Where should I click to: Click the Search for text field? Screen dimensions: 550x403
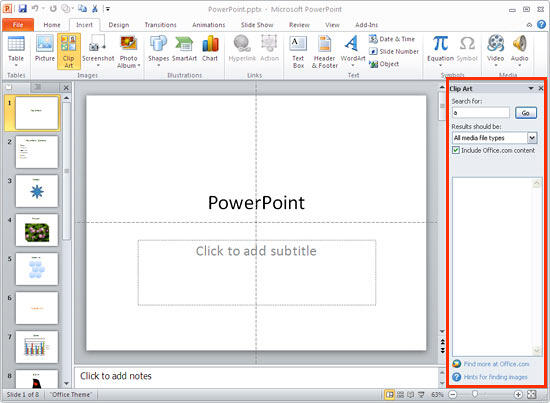click(481, 113)
